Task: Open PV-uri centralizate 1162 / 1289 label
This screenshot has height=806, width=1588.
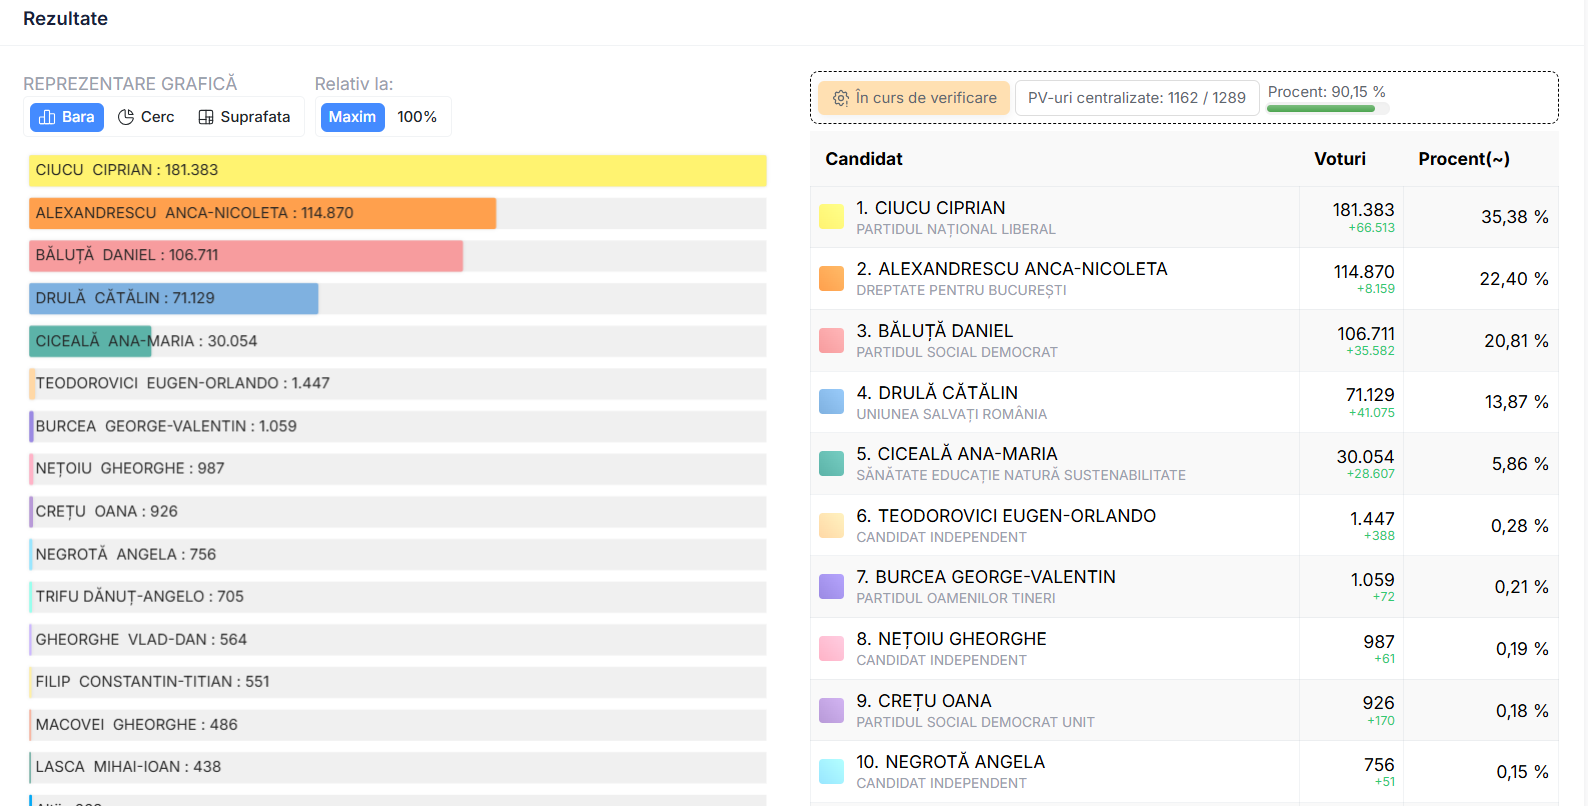Action: pyautogui.click(x=1136, y=98)
